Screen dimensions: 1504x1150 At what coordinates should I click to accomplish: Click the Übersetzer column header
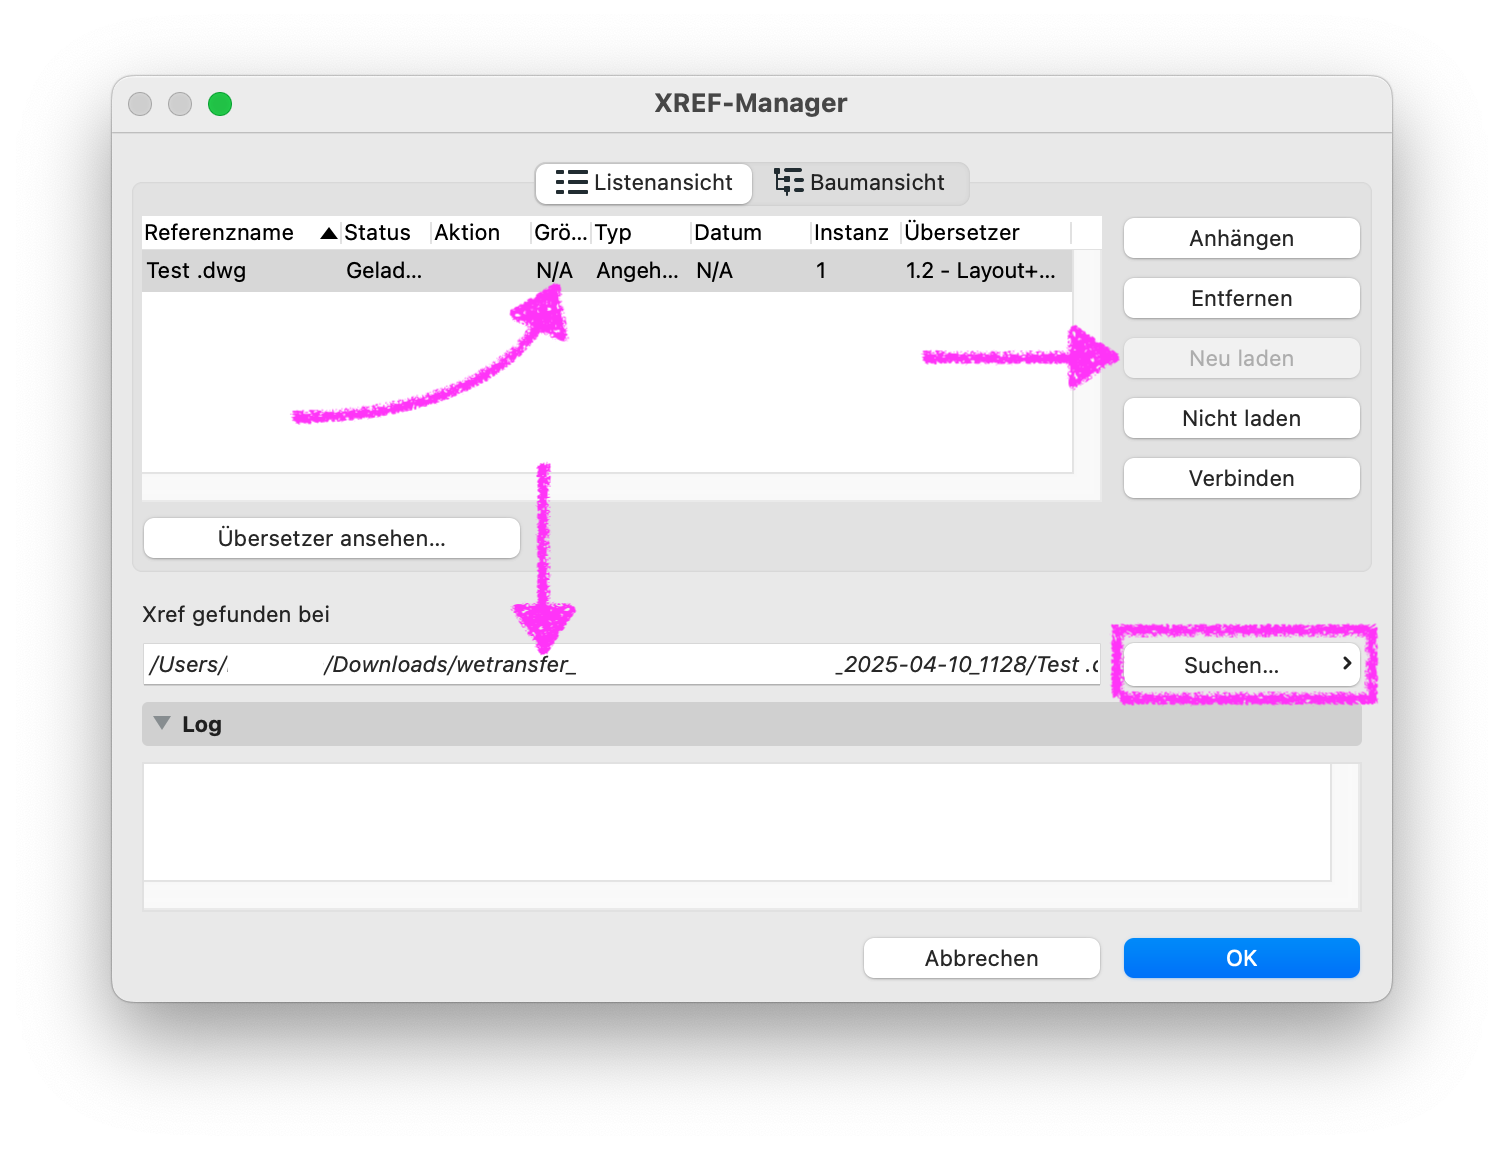click(x=985, y=233)
